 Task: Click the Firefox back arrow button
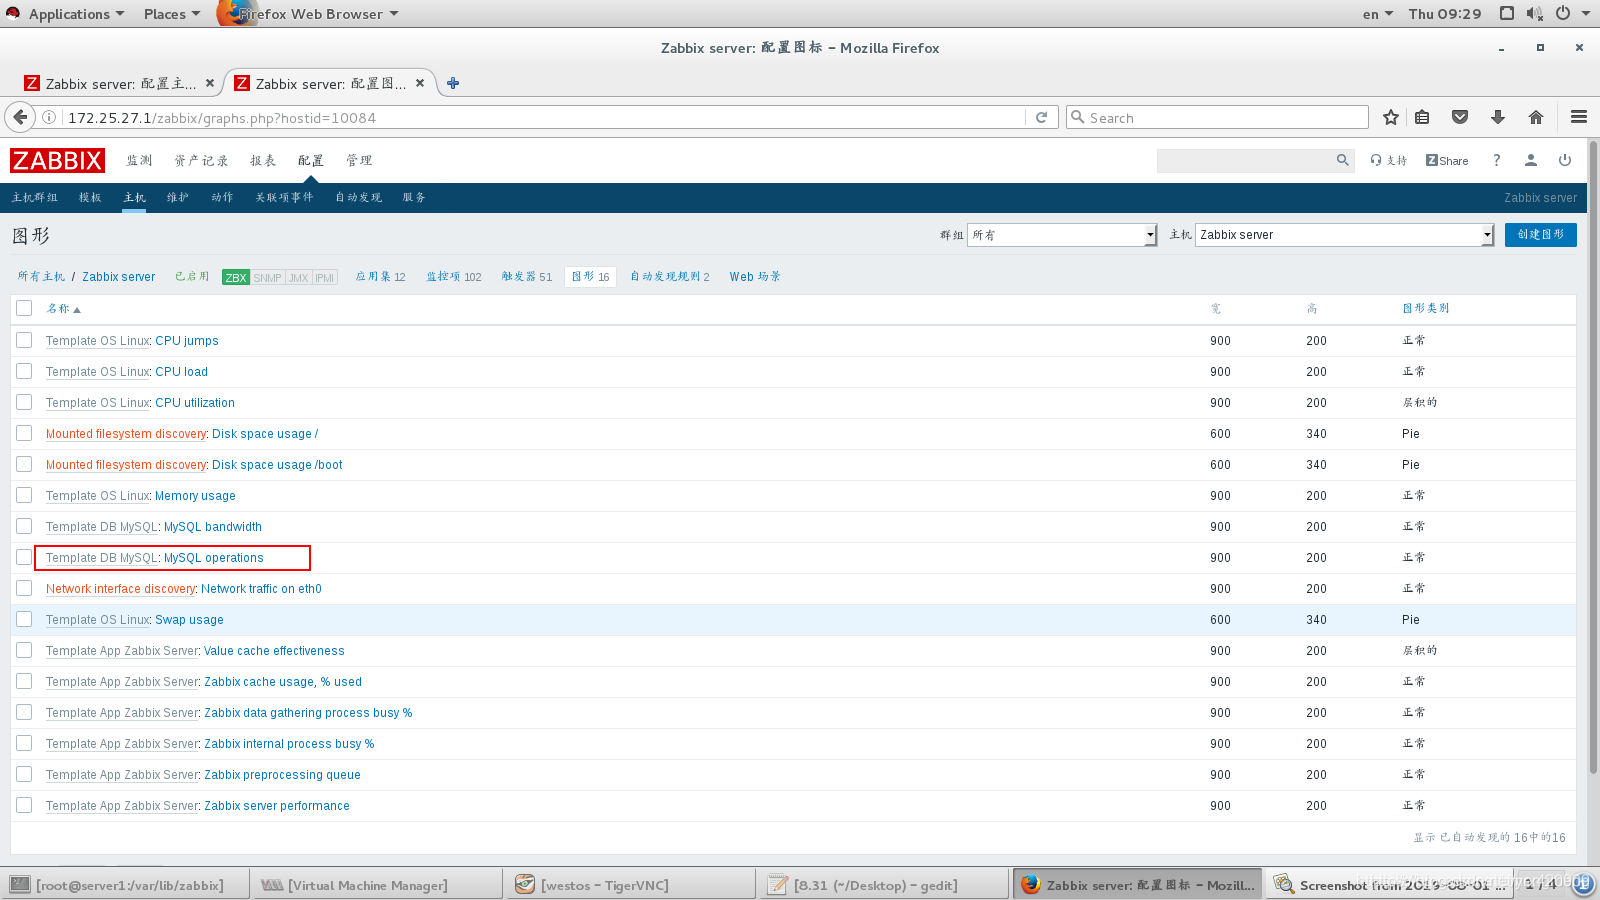click(x=20, y=117)
